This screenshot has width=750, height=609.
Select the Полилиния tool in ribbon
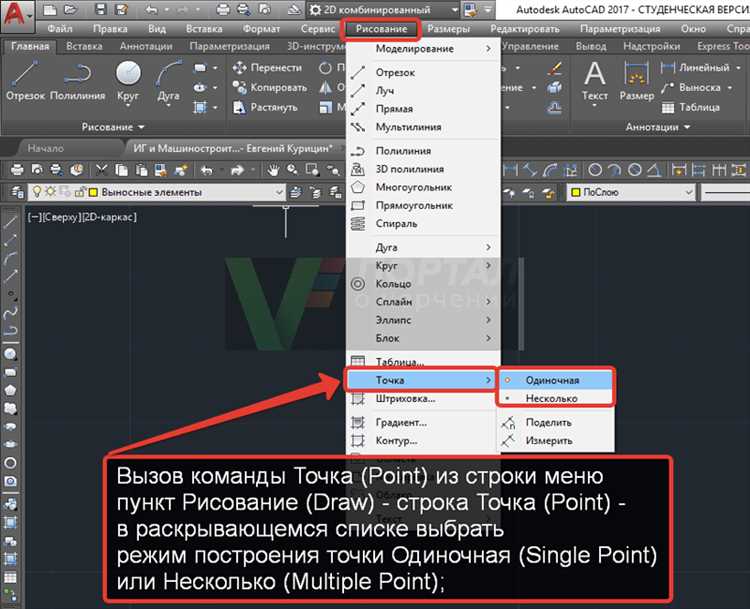[78, 81]
